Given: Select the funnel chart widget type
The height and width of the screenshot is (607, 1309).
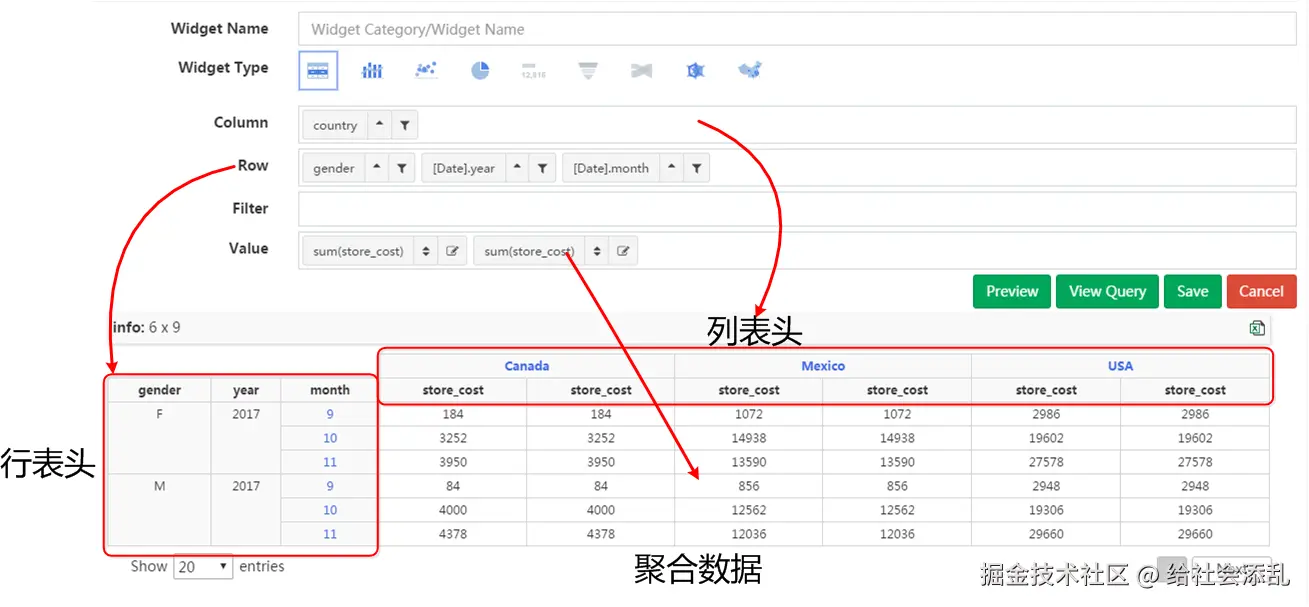Looking at the screenshot, I should click(x=588, y=70).
